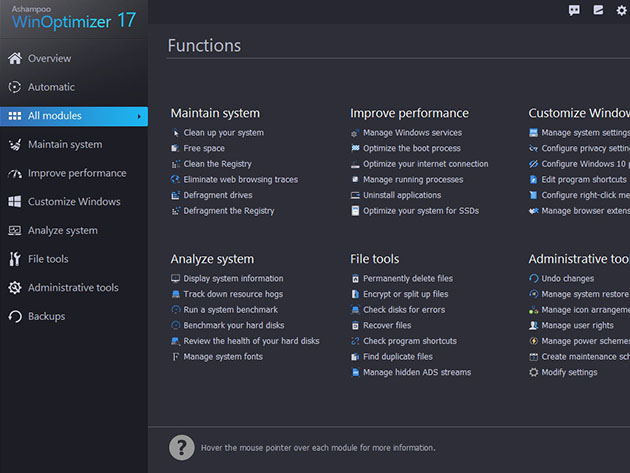Click the Maintain system broom icon in the sidebar

tap(15, 145)
